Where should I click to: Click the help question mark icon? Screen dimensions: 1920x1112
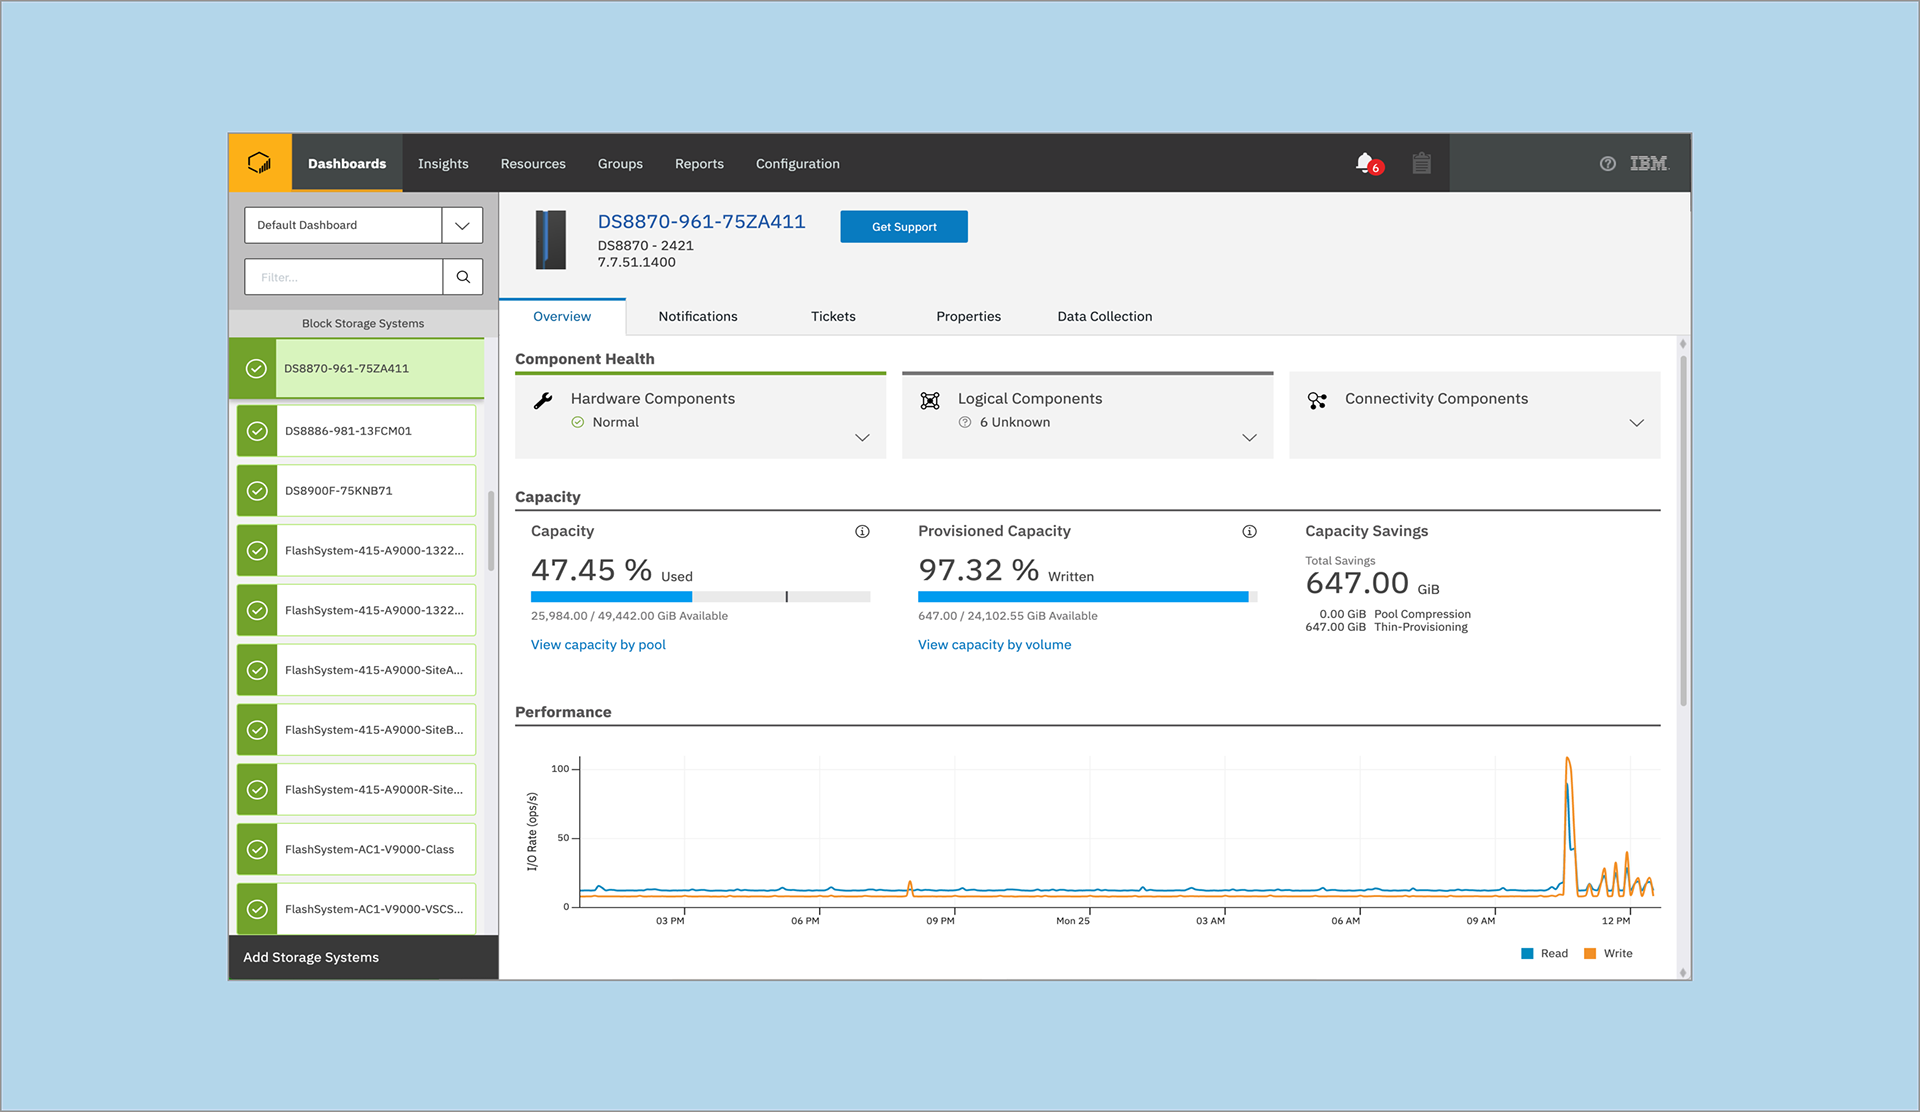point(1607,164)
